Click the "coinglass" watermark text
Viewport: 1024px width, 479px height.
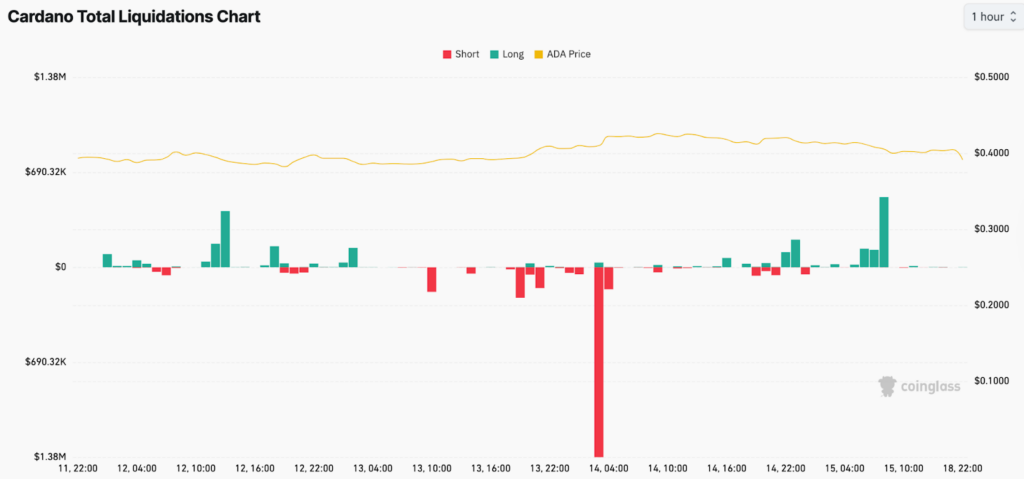(930, 386)
